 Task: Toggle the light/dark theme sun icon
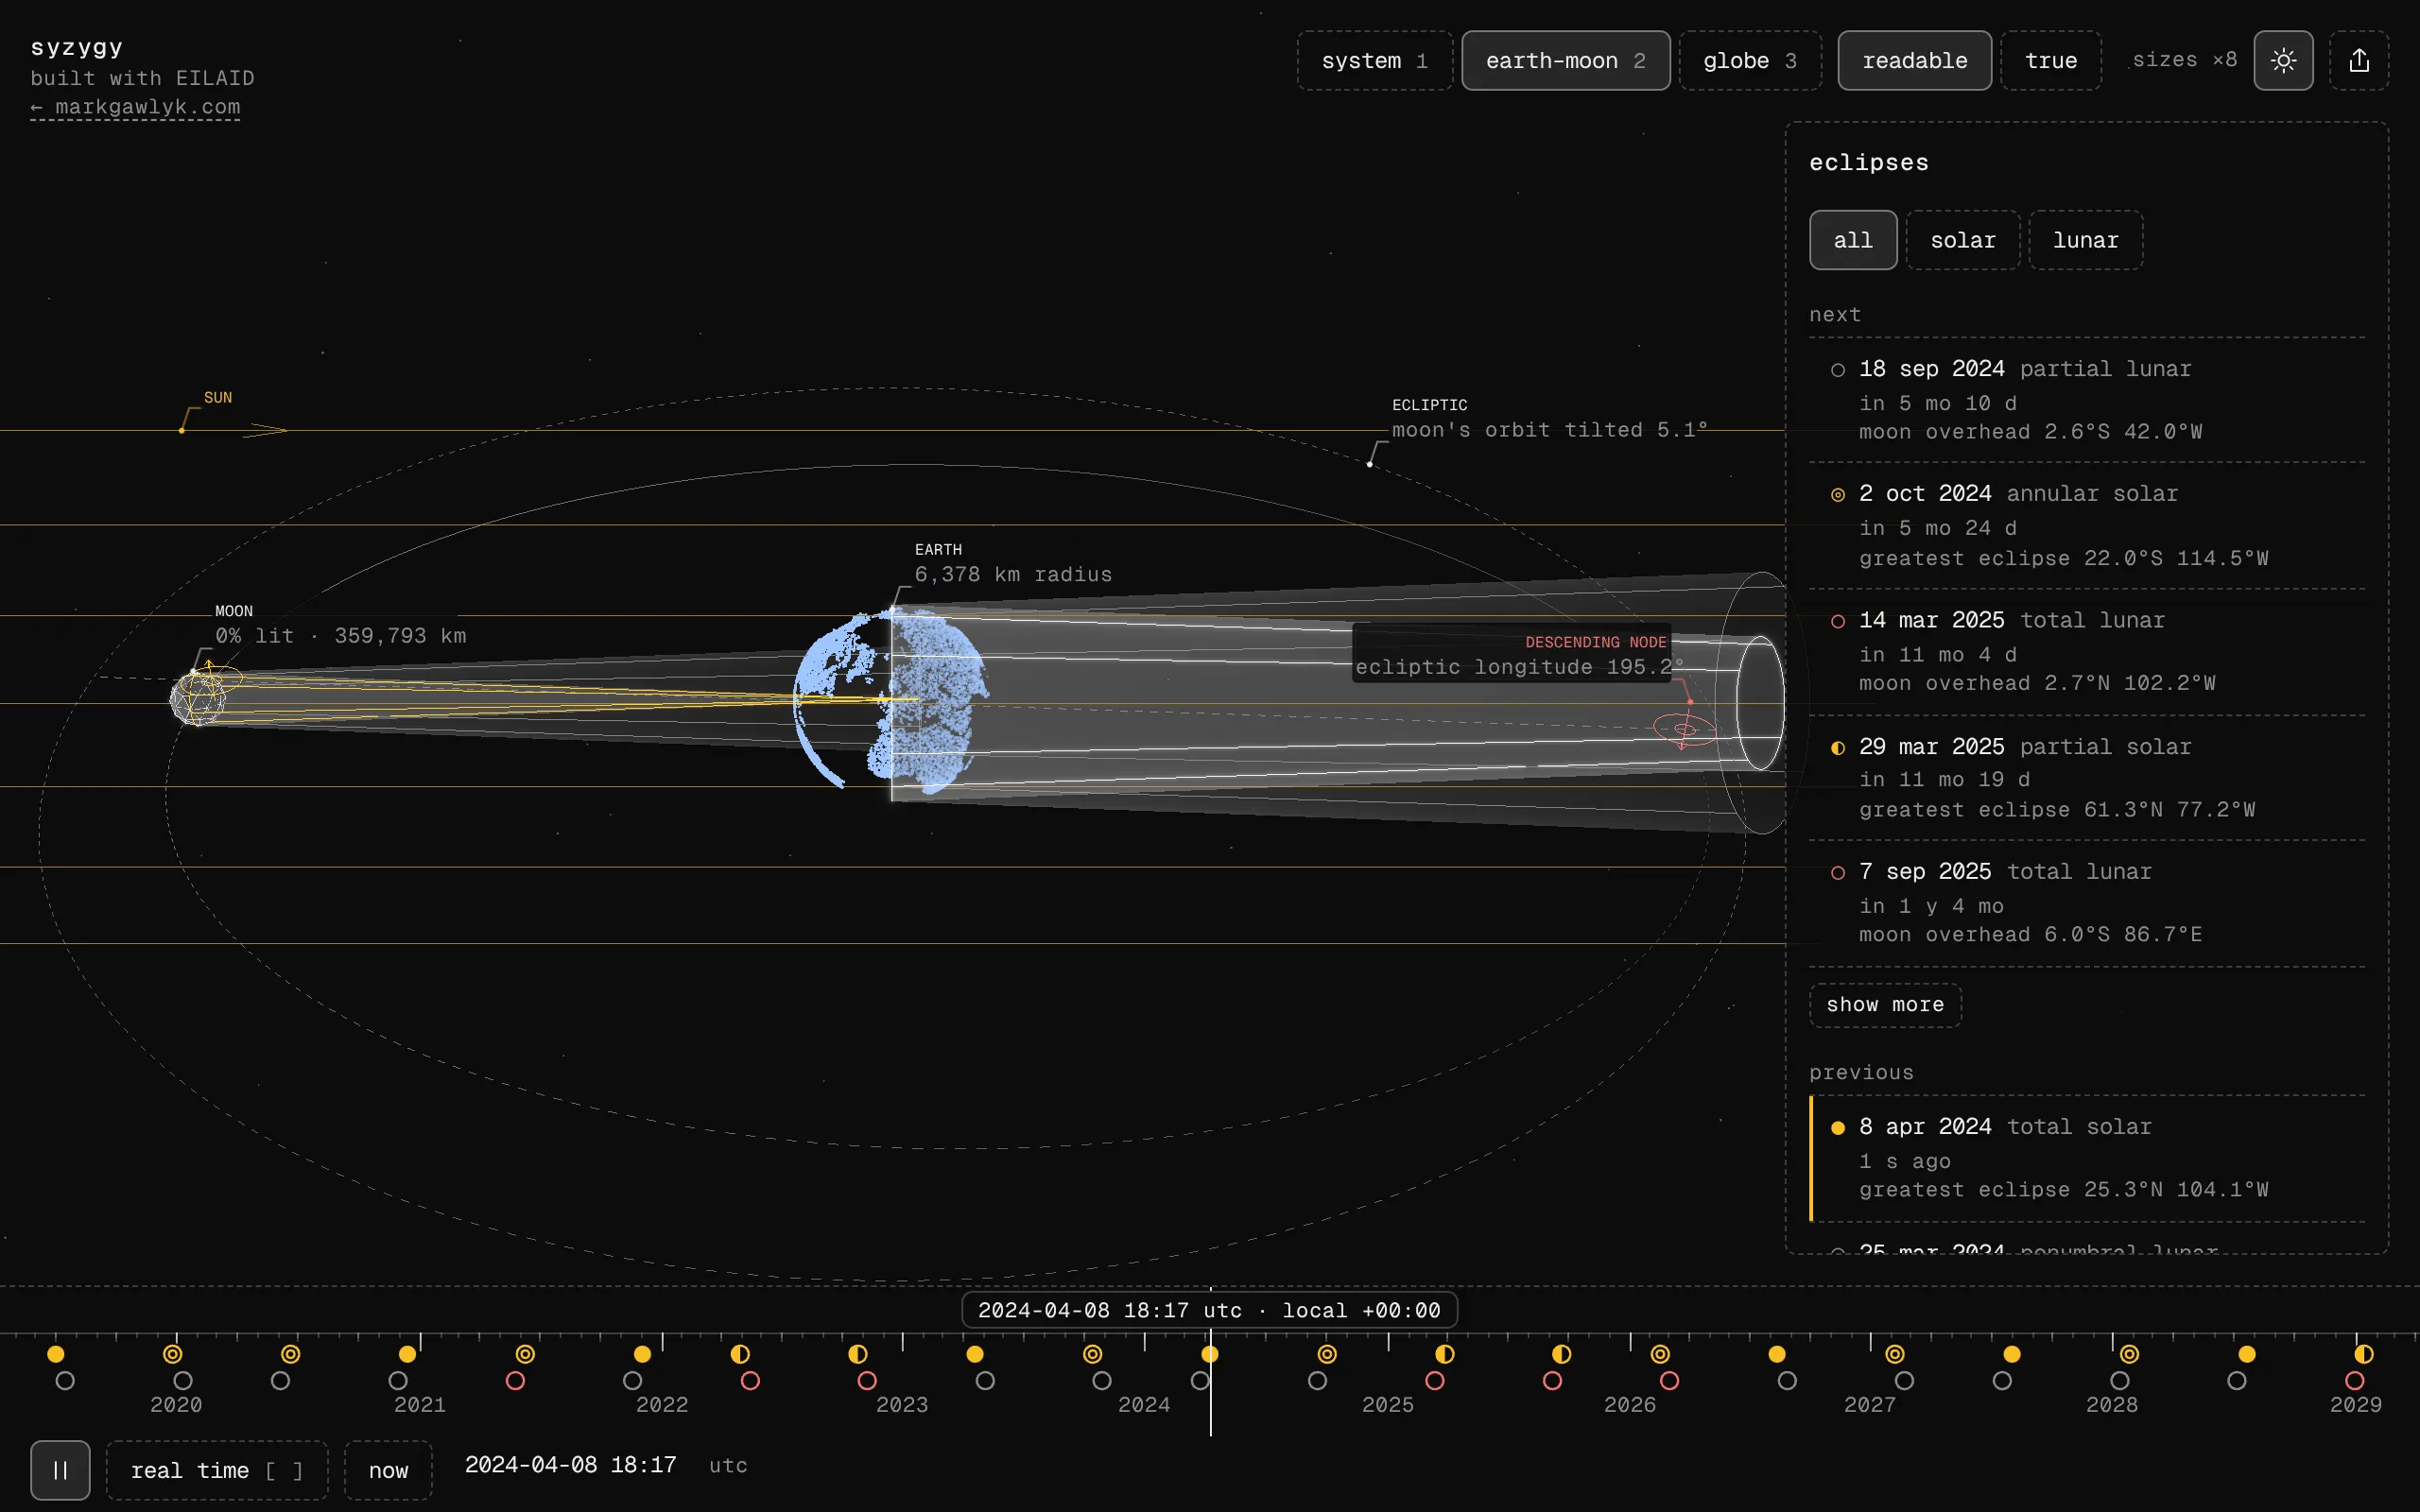tap(2283, 60)
